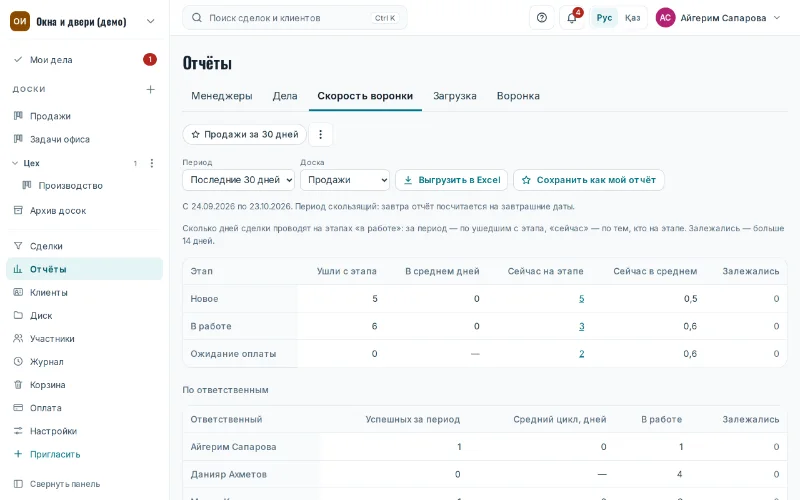Collapse the Цех group chevron

click(15, 163)
